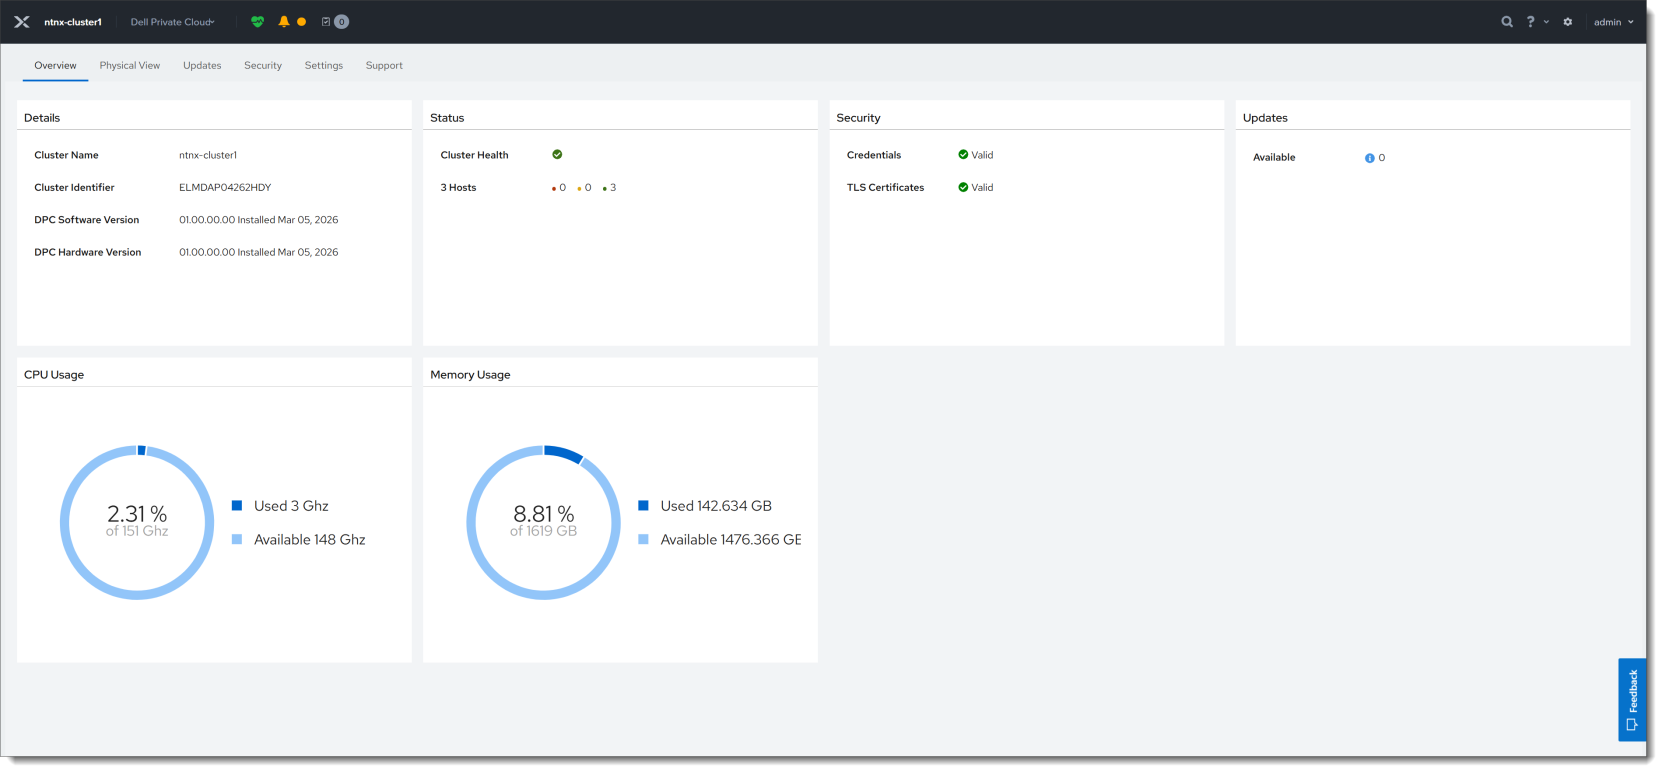
Task: Click the Details panel heading
Action: 42,118
